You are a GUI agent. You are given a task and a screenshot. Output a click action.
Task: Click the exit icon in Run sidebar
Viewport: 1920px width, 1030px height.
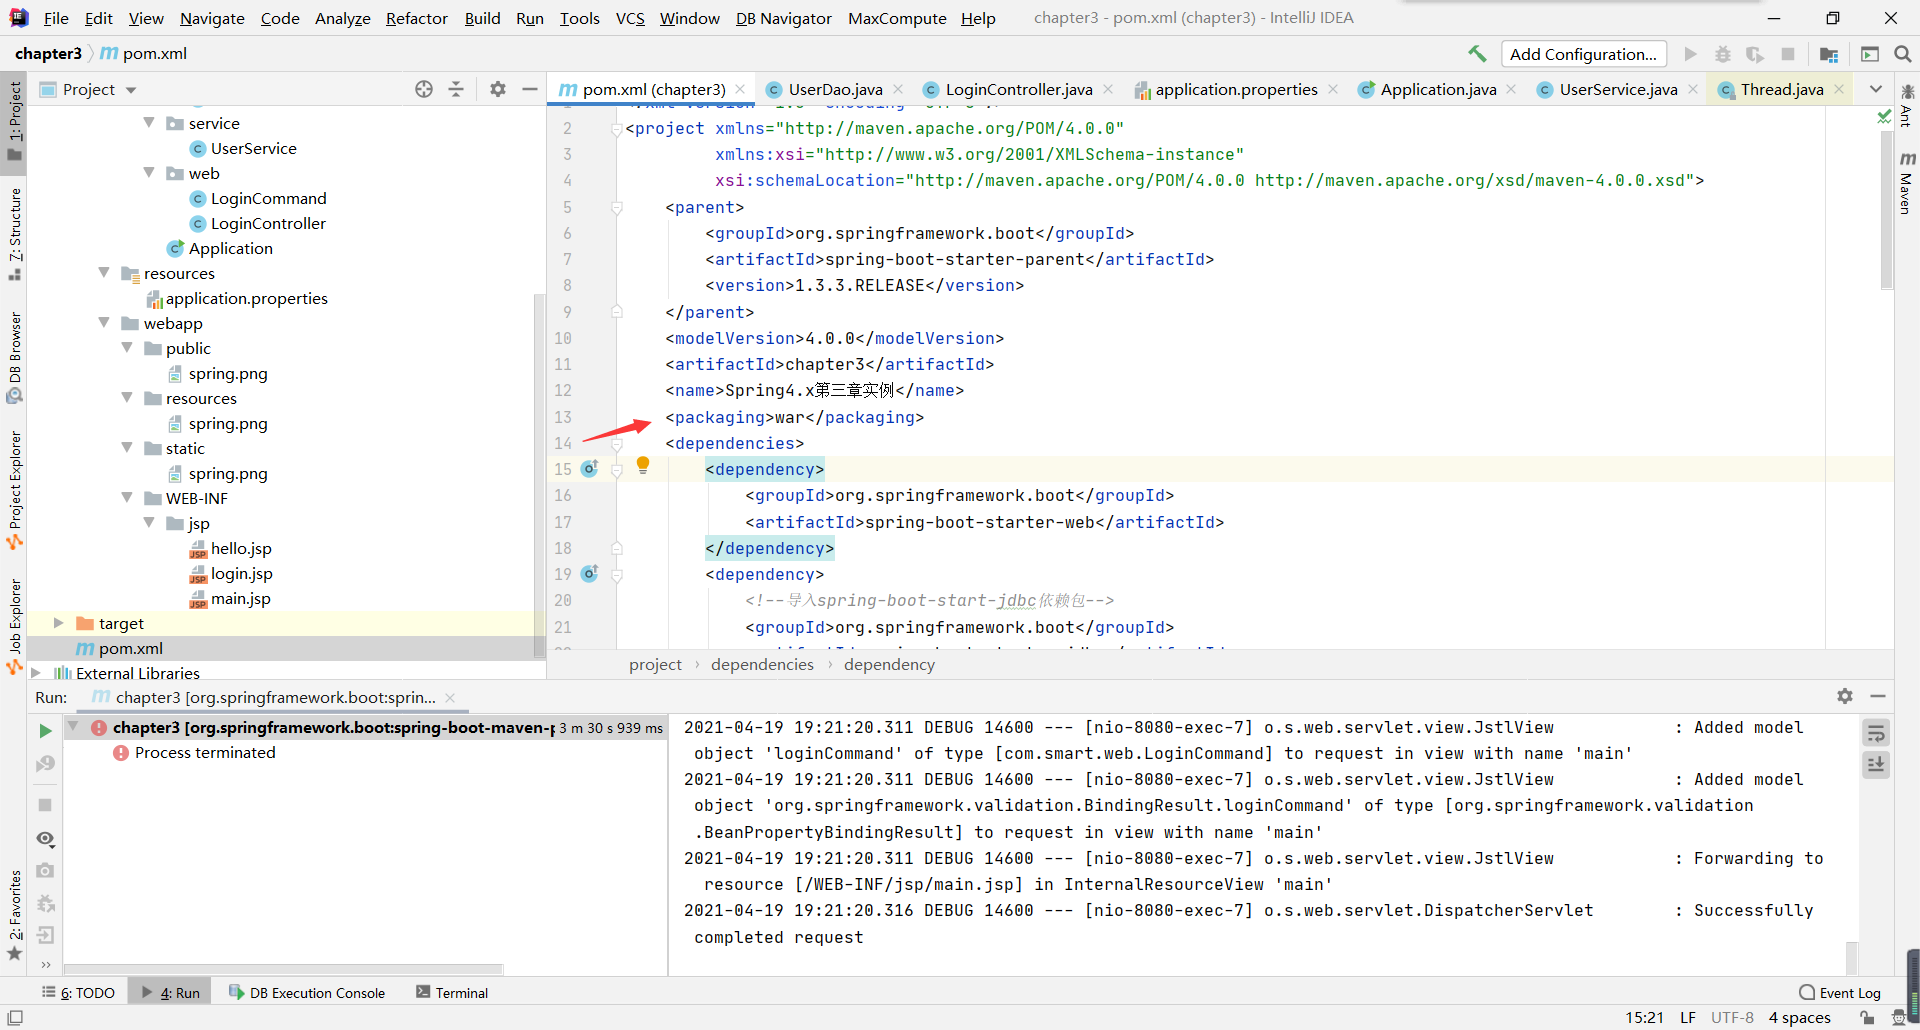[x=45, y=935]
